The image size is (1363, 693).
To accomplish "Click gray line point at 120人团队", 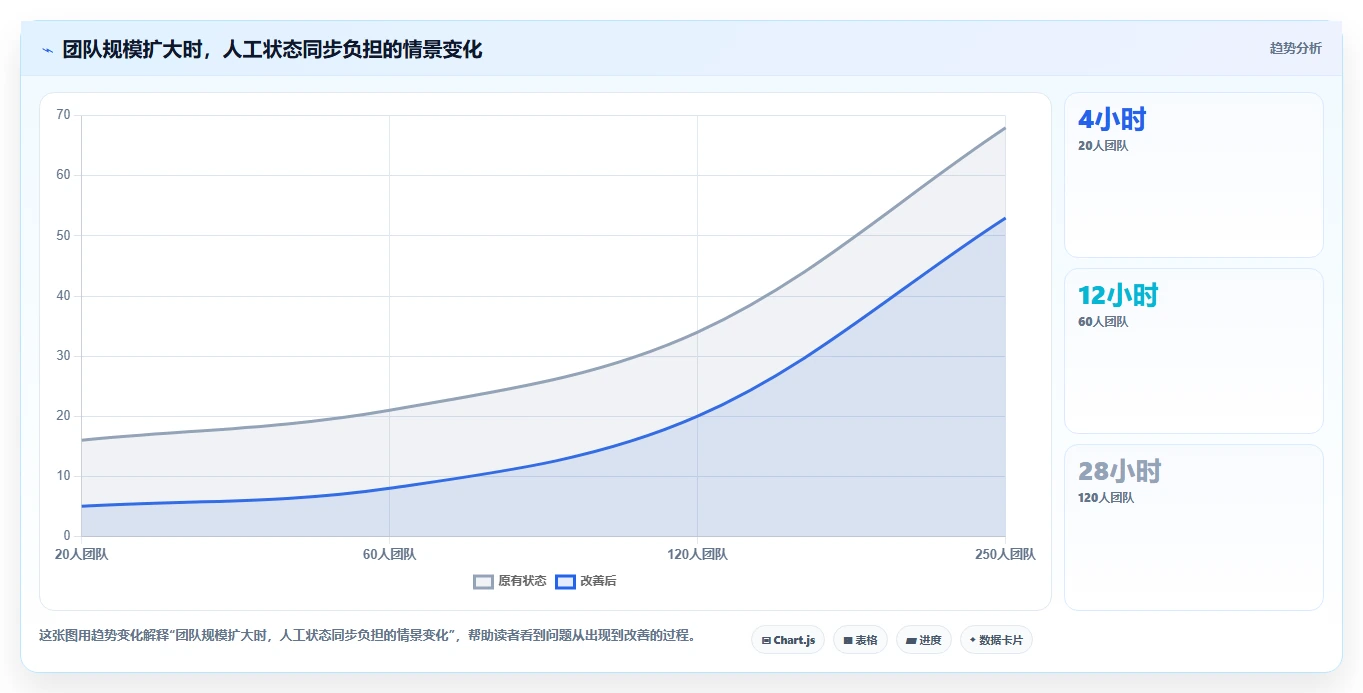I will pos(697,332).
